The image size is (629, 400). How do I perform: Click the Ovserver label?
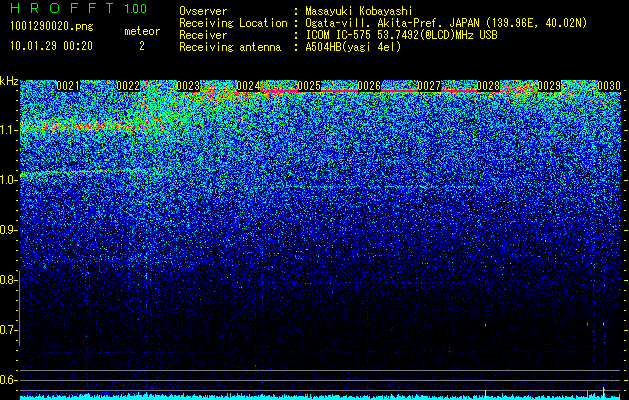203,11
